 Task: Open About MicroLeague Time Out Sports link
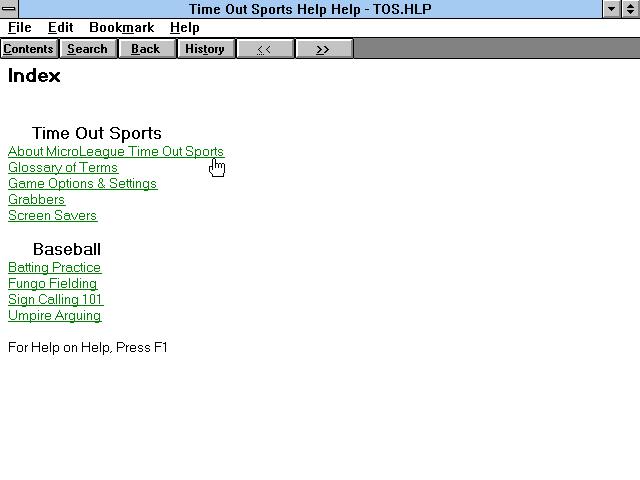click(116, 151)
